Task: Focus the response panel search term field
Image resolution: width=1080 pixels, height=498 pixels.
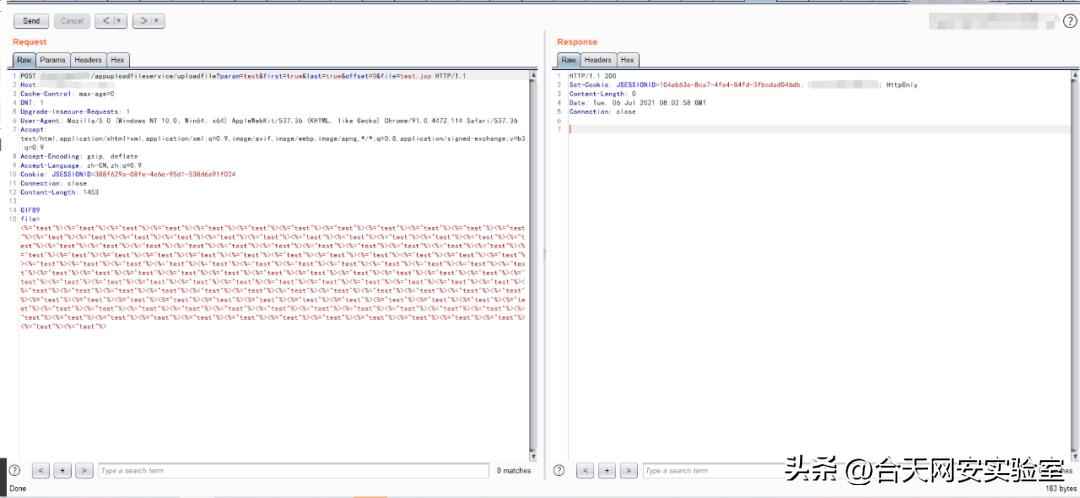Action: (710, 470)
